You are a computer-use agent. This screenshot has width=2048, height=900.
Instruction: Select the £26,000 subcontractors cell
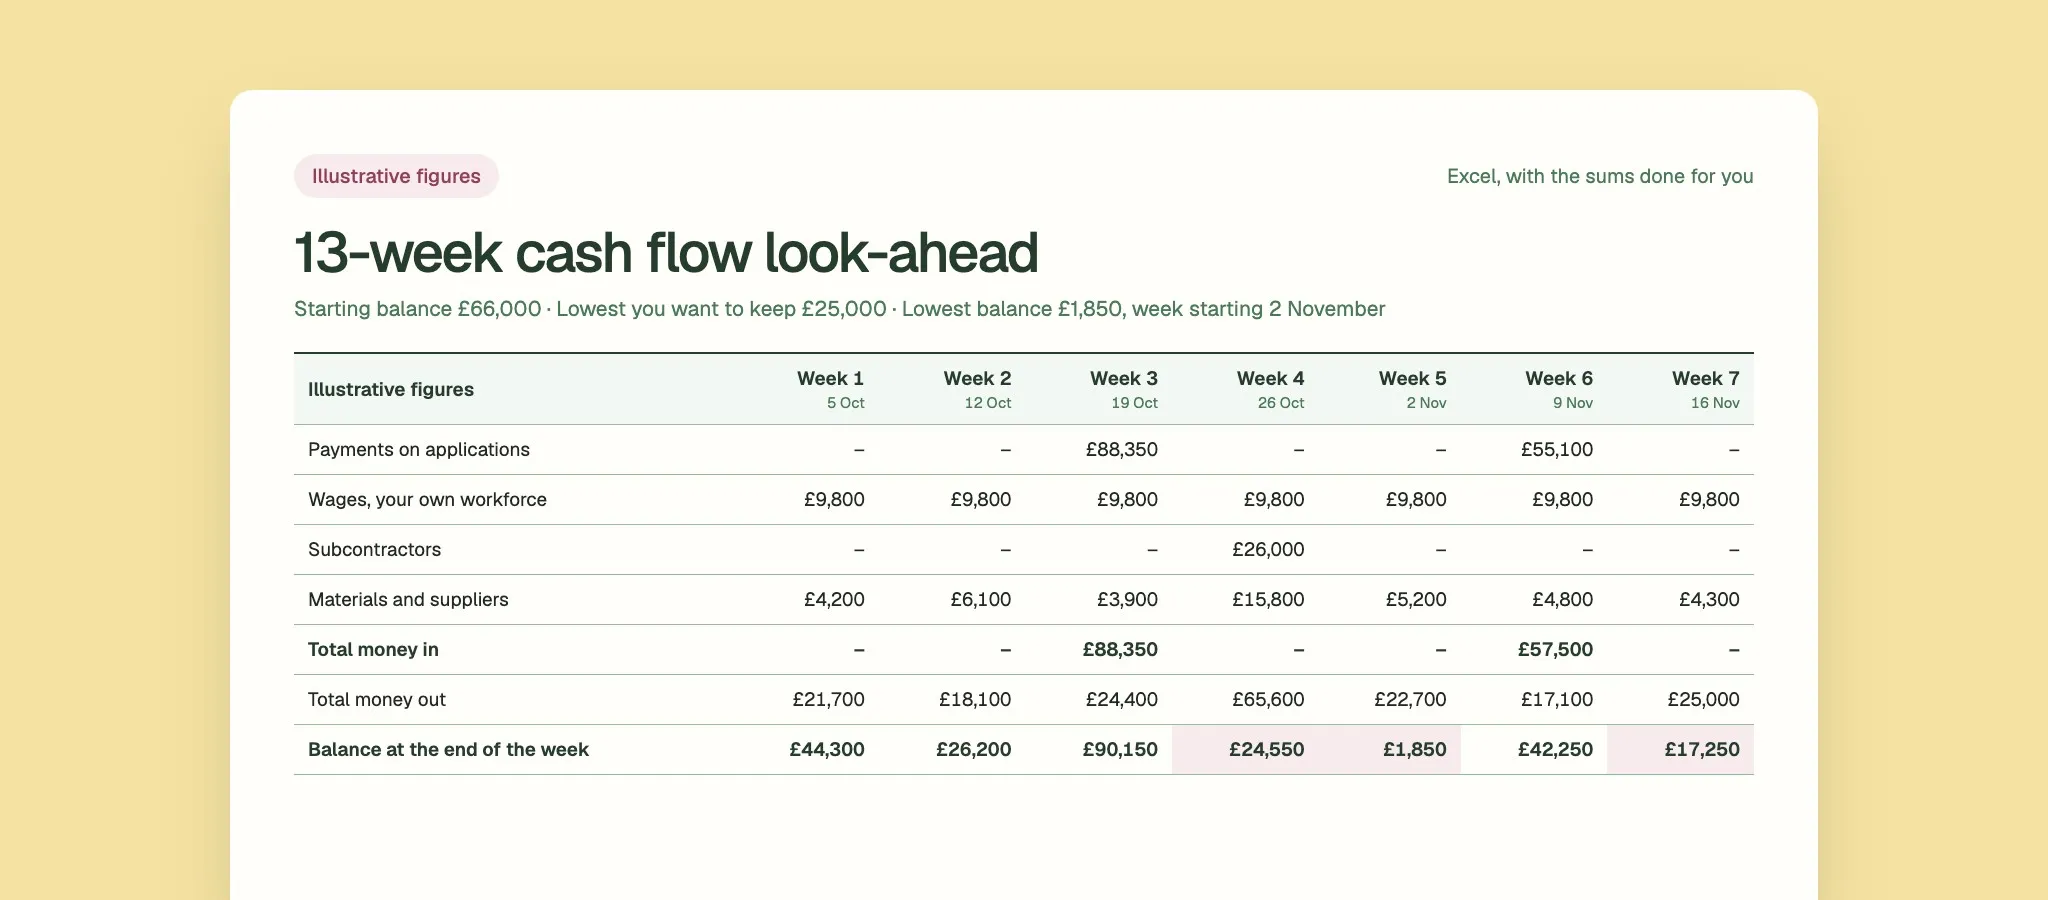point(1245,550)
